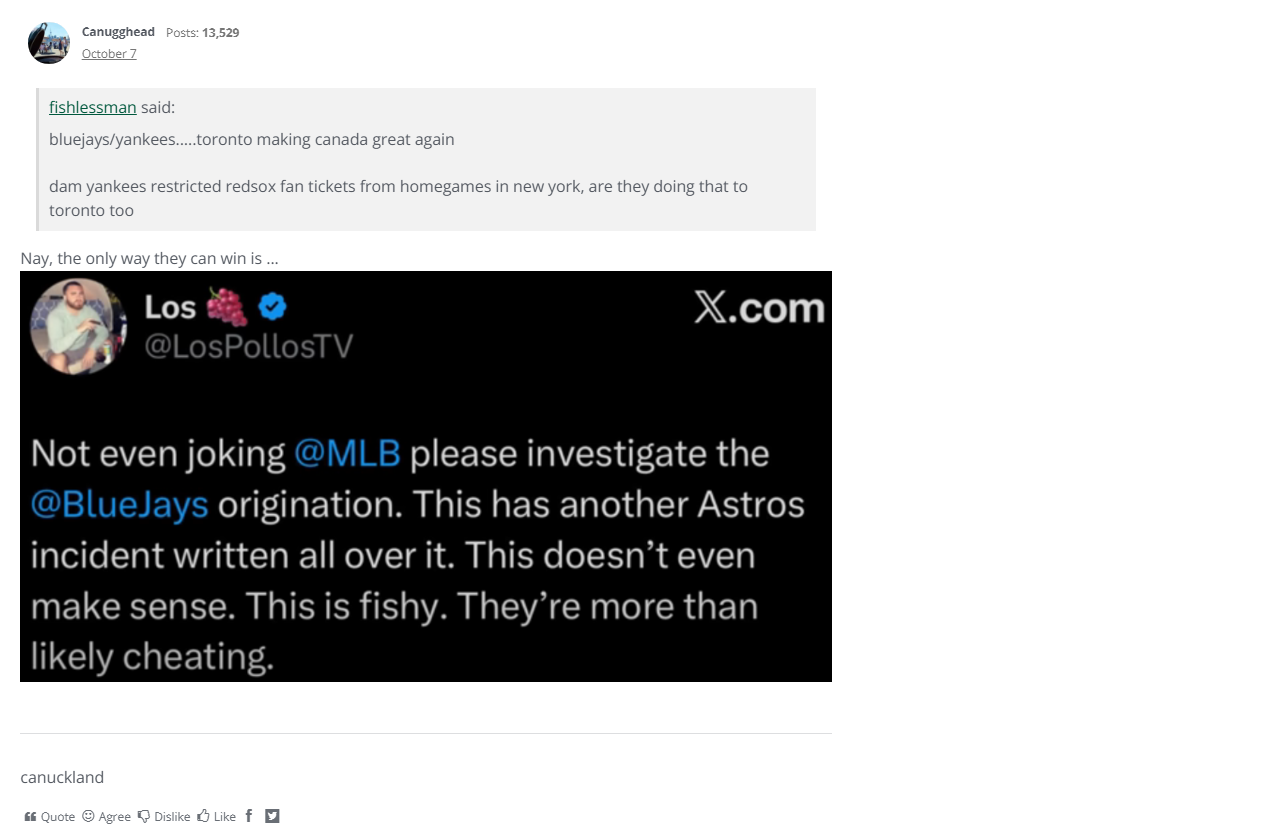Open the Canugghead username link
The height and width of the screenshot is (828, 1283).
118,32
